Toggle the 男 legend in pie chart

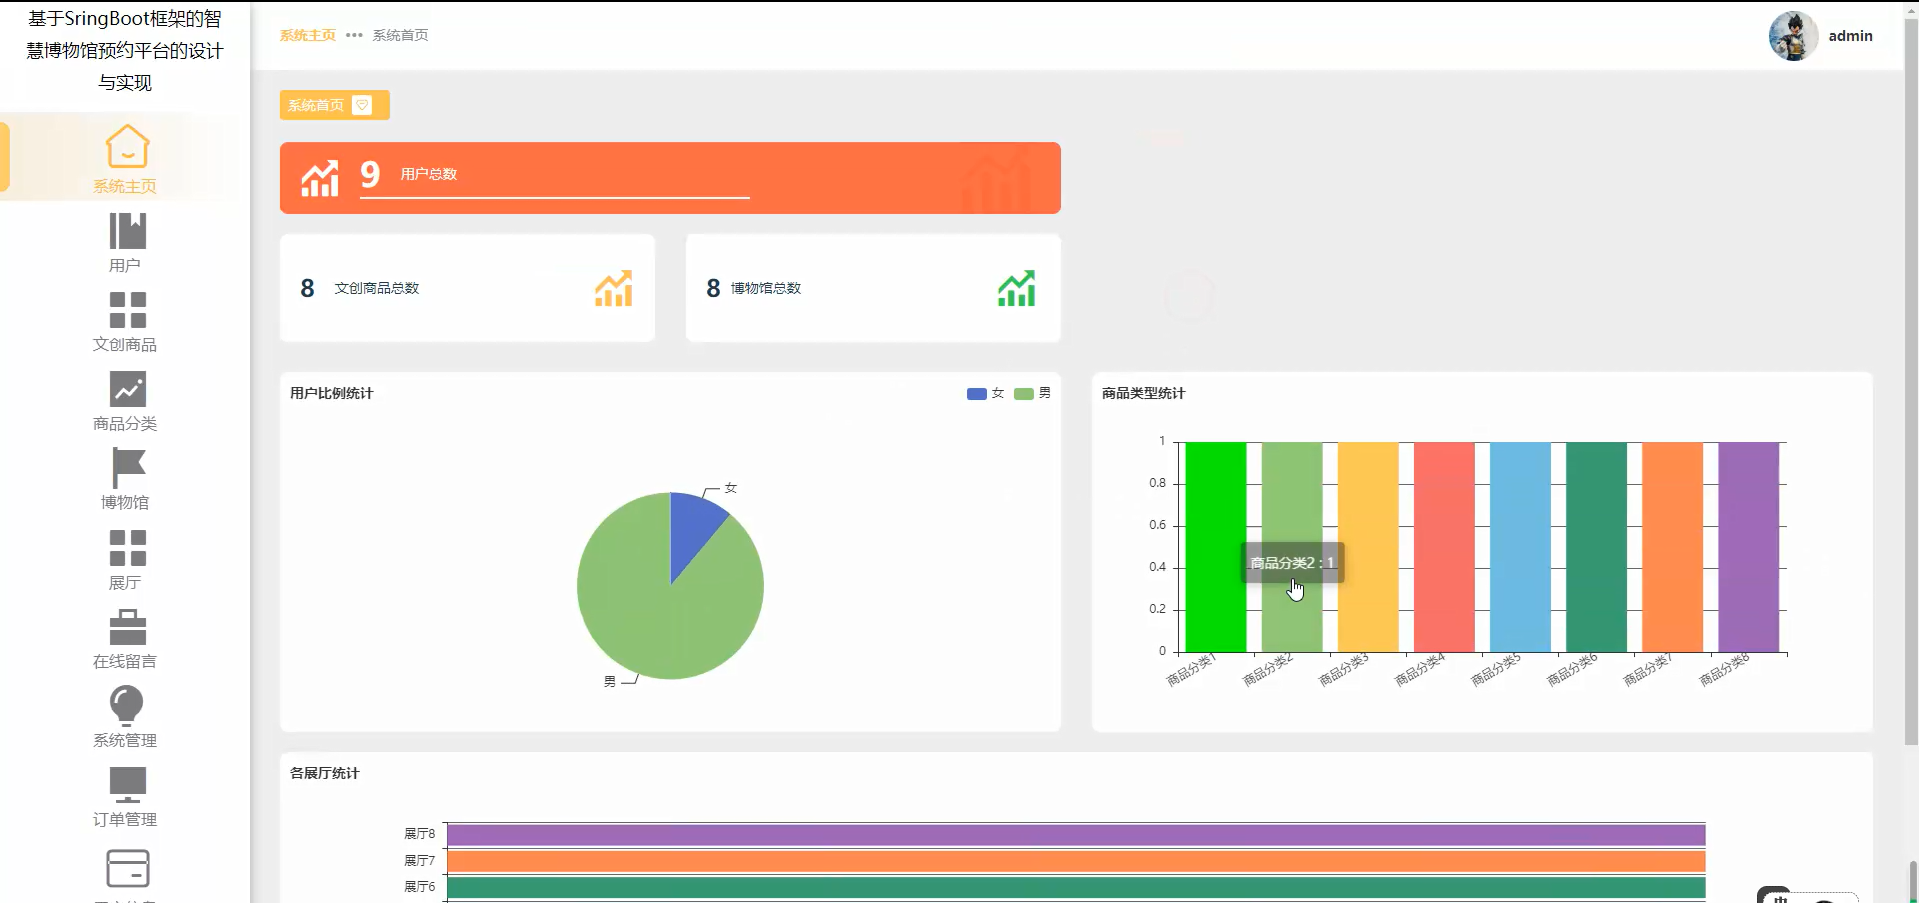pyautogui.click(x=1032, y=393)
